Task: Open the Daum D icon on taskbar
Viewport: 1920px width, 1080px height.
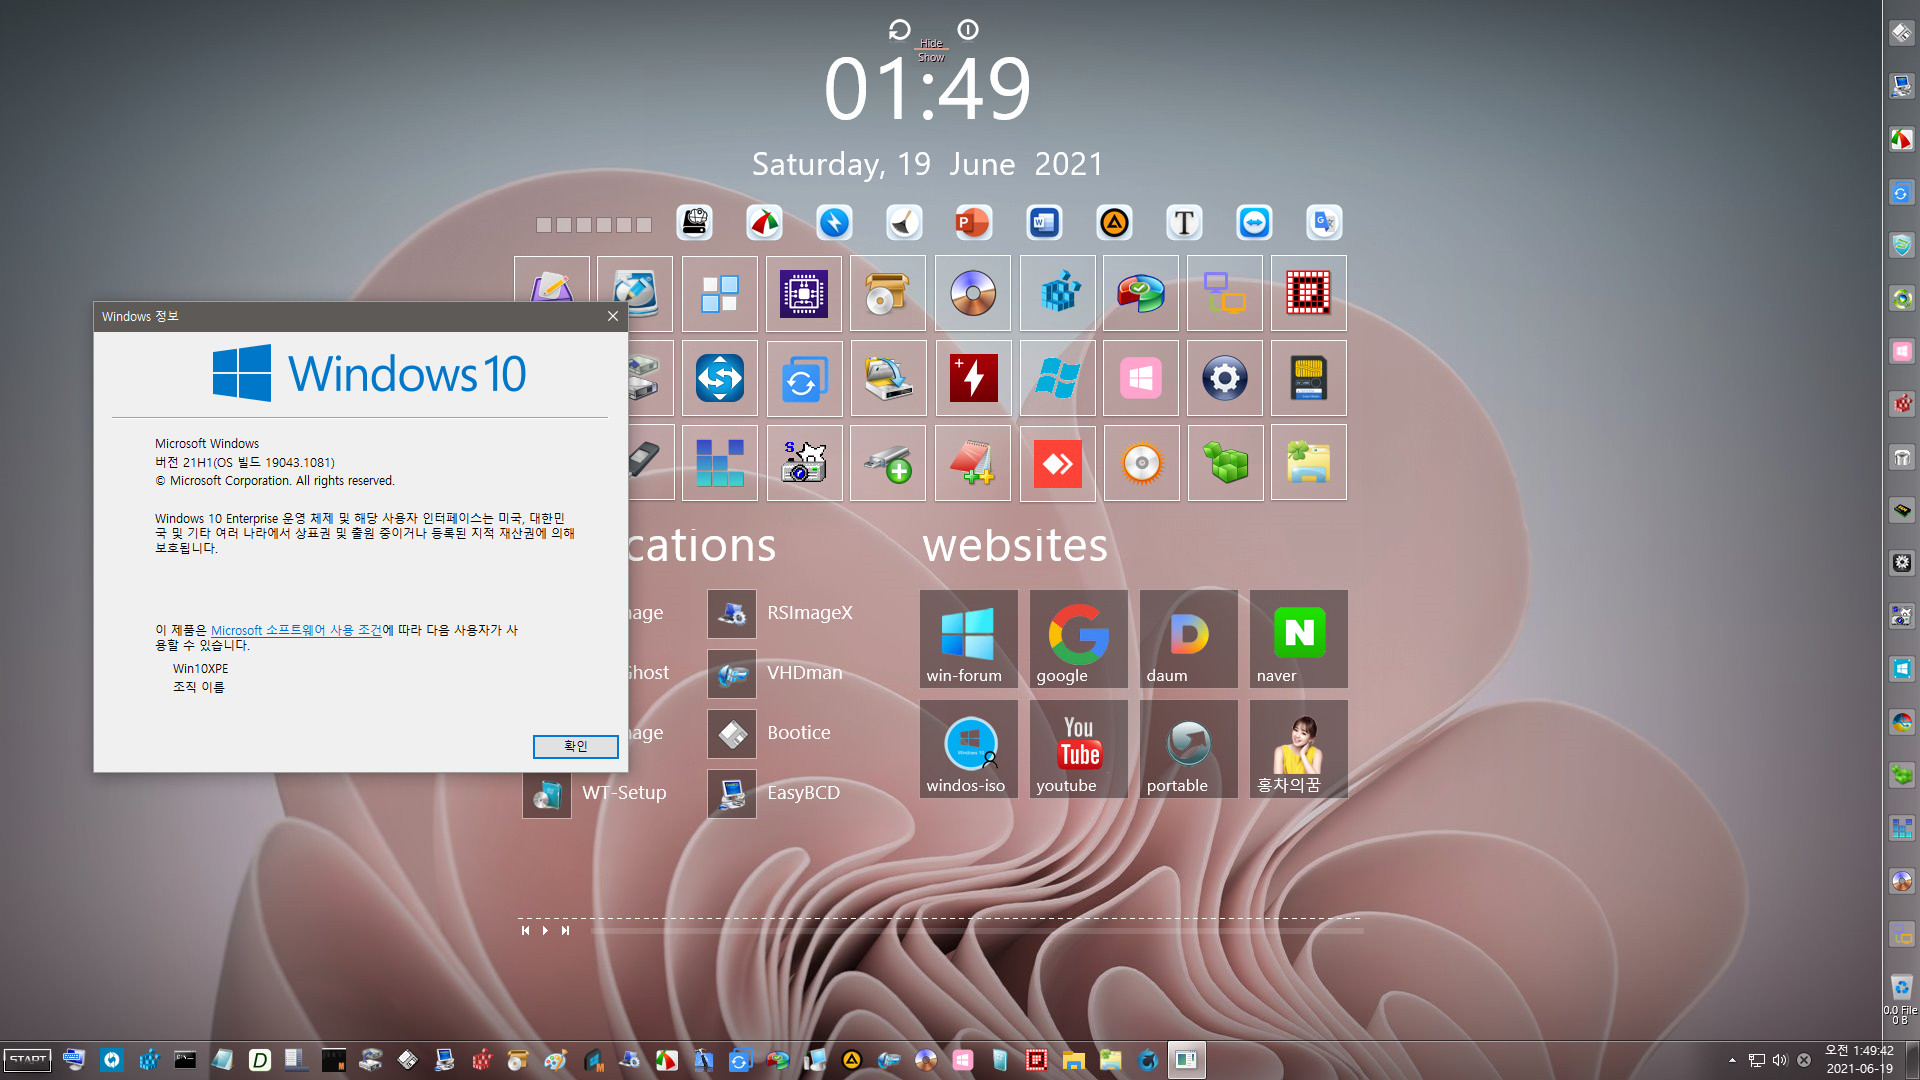Action: (x=259, y=1060)
